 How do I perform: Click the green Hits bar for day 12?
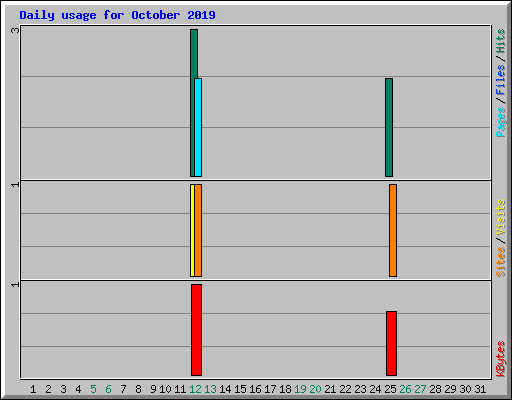(193, 103)
